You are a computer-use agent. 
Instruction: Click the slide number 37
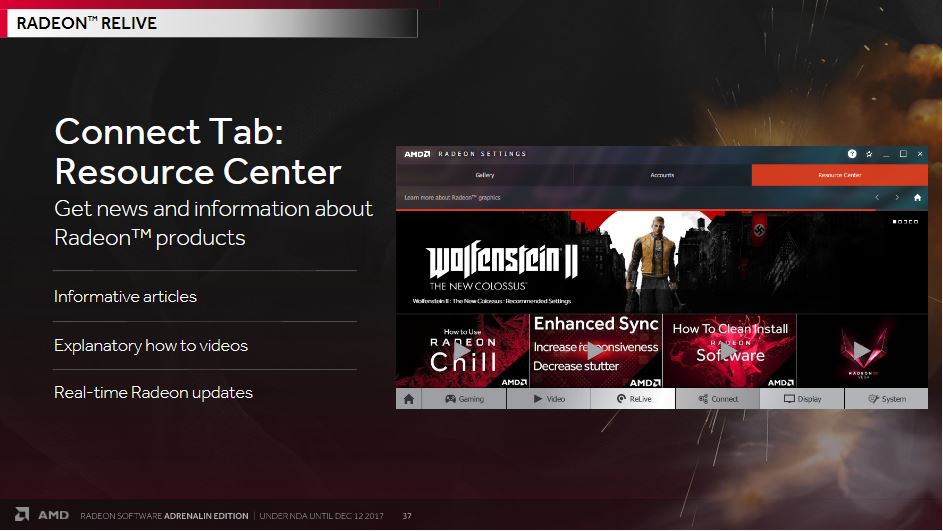407,516
